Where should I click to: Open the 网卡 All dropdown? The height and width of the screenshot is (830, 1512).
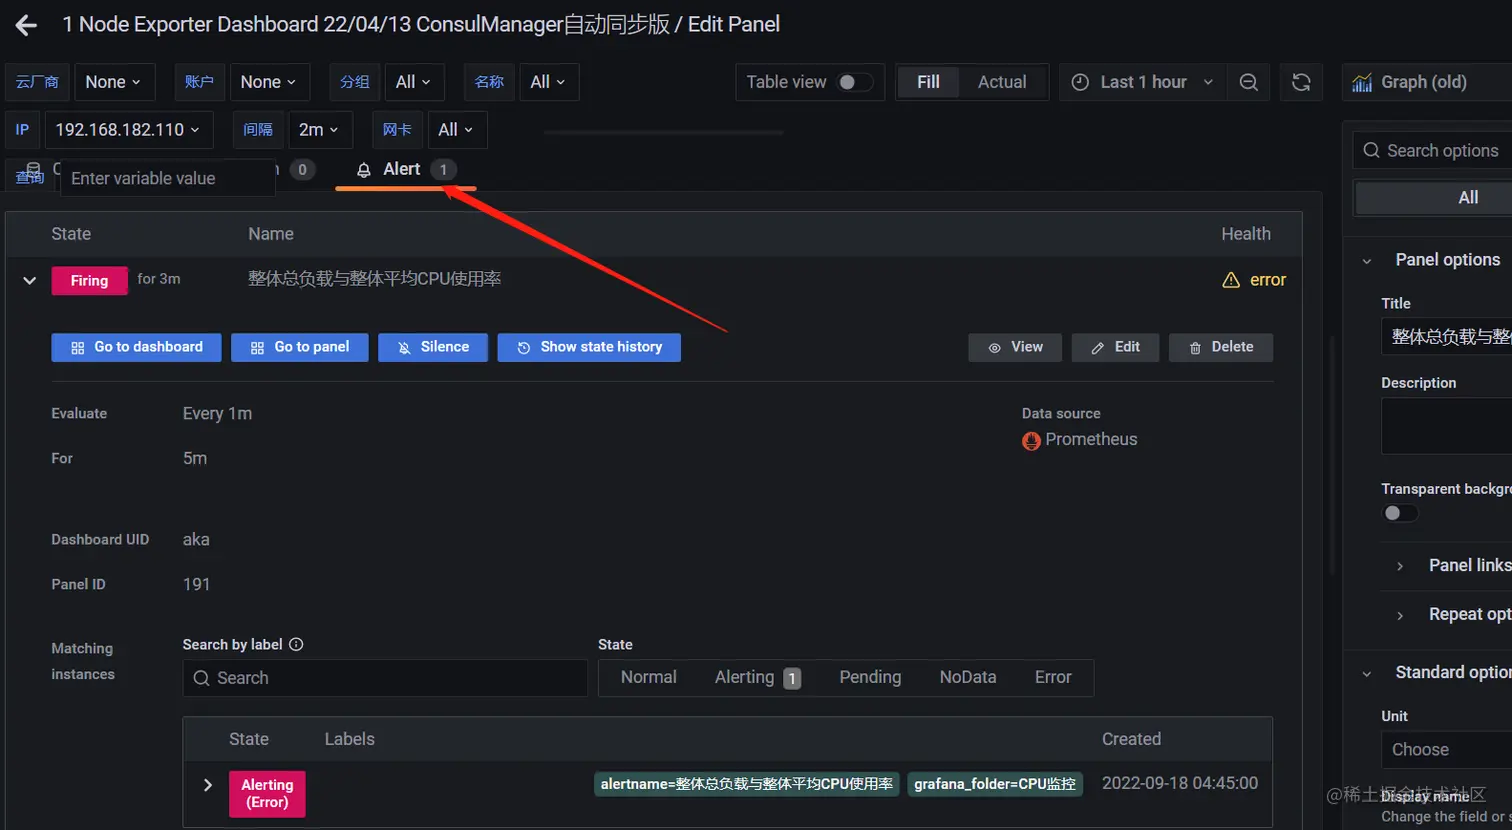pyautogui.click(x=456, y=130)
